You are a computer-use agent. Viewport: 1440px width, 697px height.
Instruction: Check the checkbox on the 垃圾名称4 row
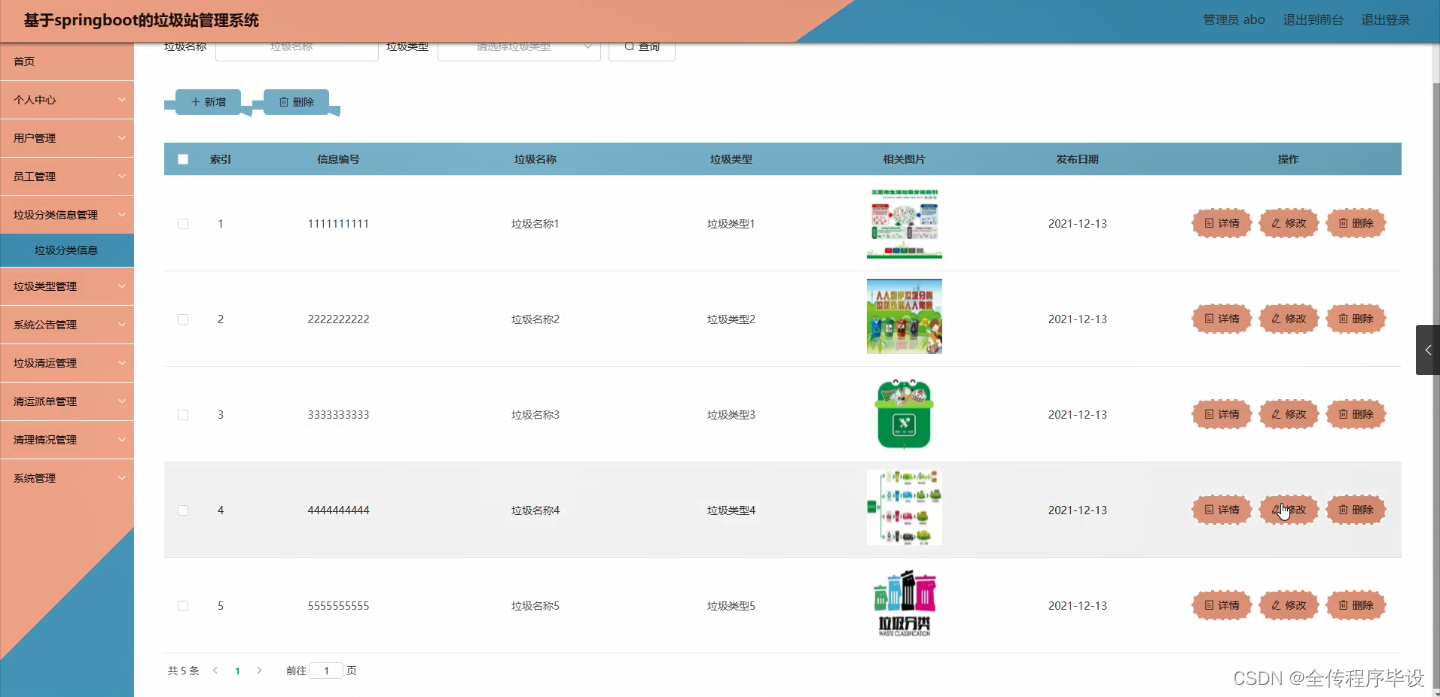[183, 510]
